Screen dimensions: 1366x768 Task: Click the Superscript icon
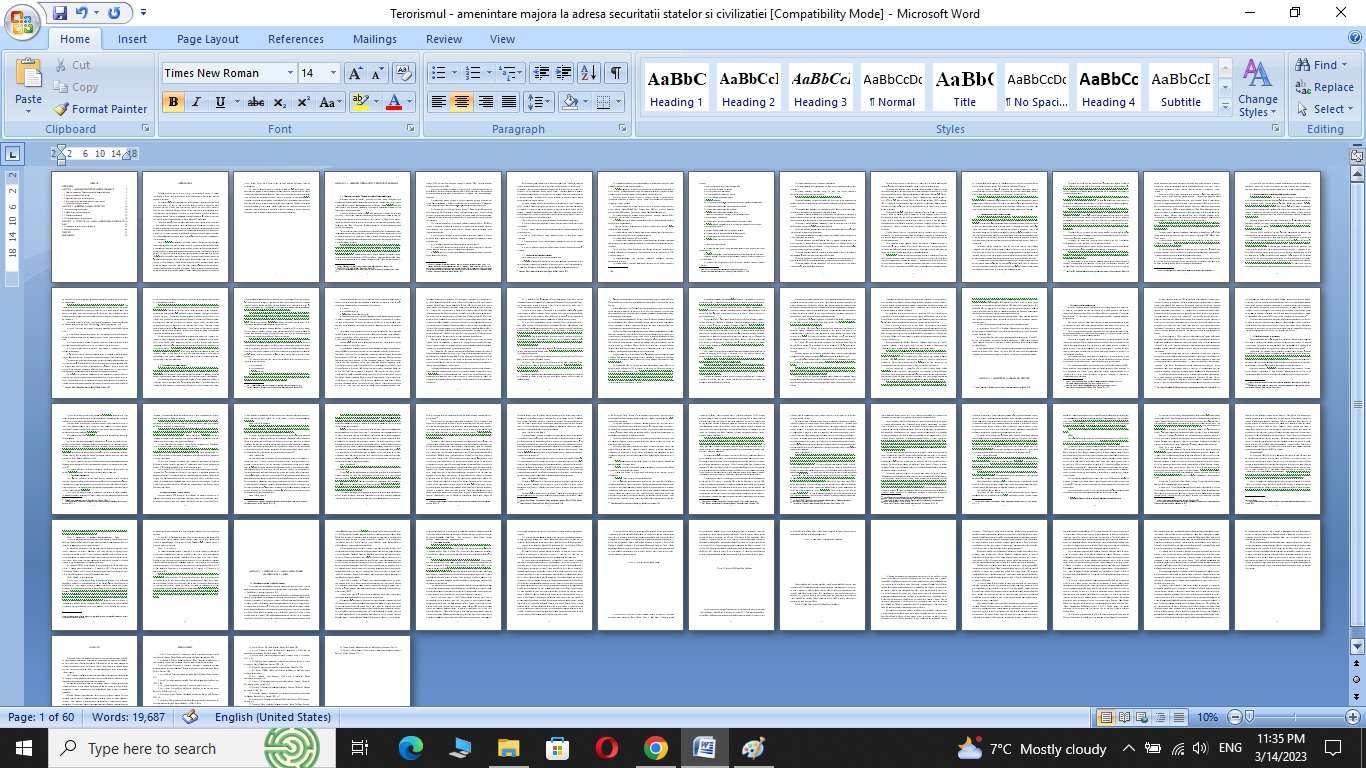click(303, 102)
